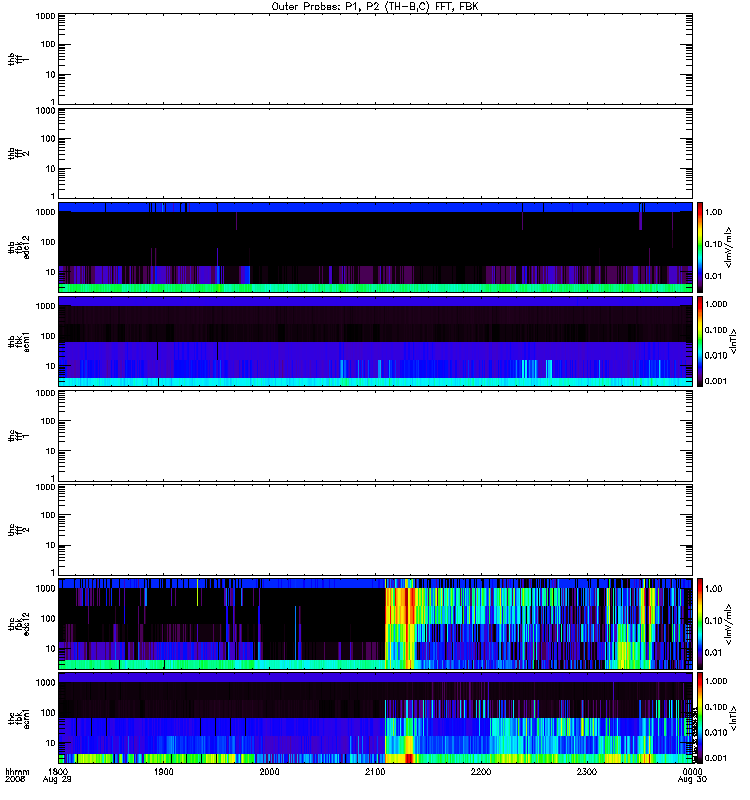Click the 'thb fbk edc12' y-axis label
The width and height of the screenshot is (750, 800).
(x=19, y=247)
